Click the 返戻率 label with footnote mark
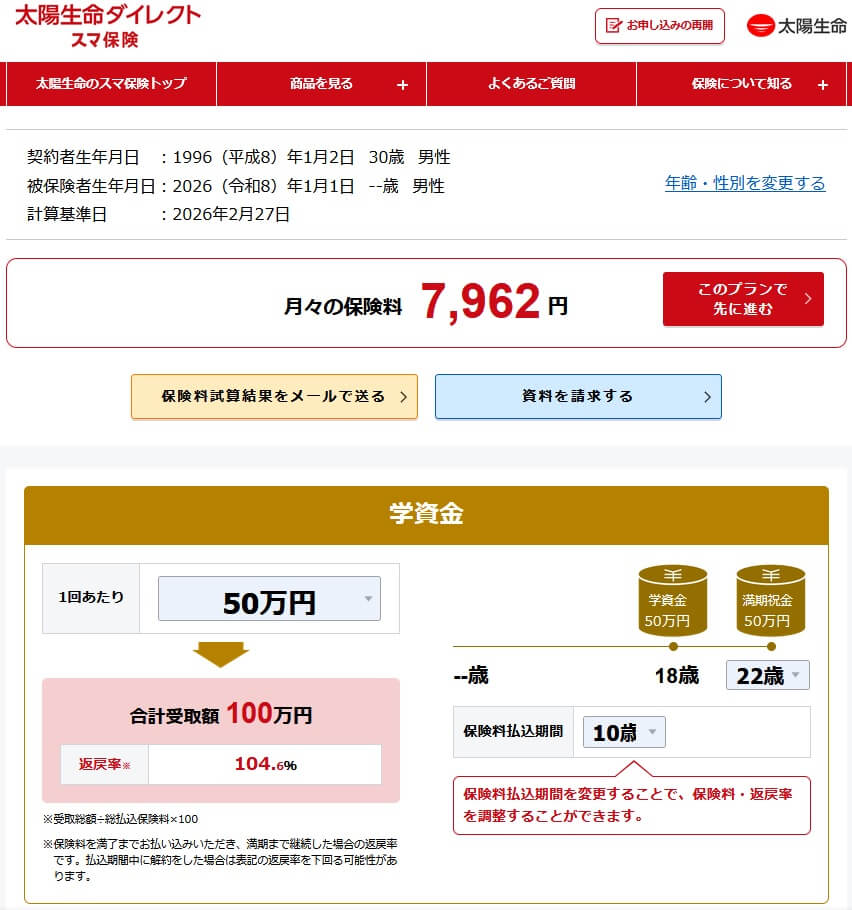This screenshot has width=852, height=910. tap(105, 764)
